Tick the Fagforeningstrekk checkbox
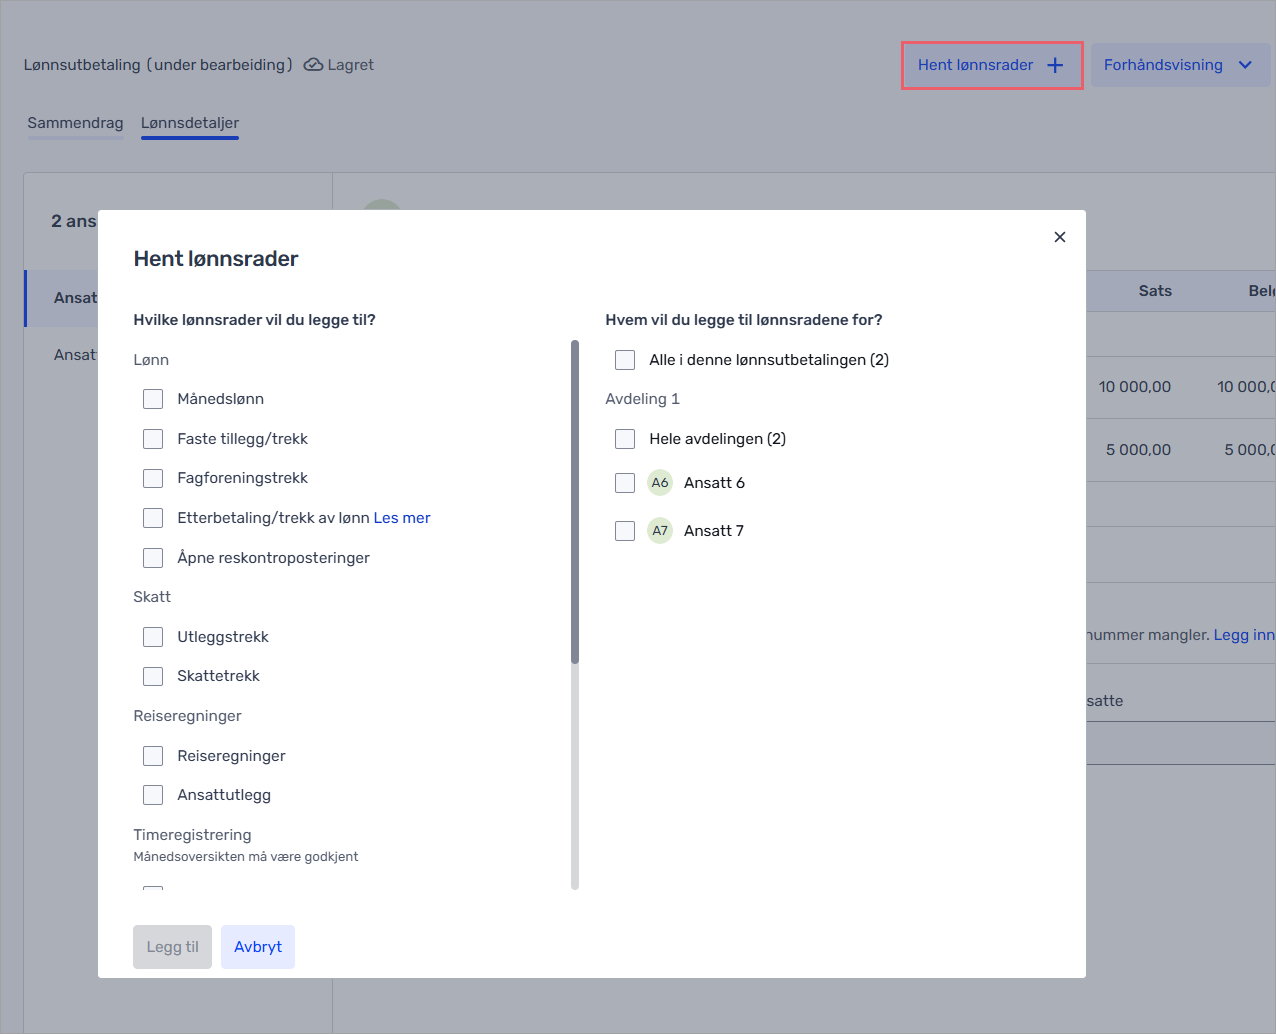Image resolution: width=1276 pixels, height=1034 pixels. point(153,478)
